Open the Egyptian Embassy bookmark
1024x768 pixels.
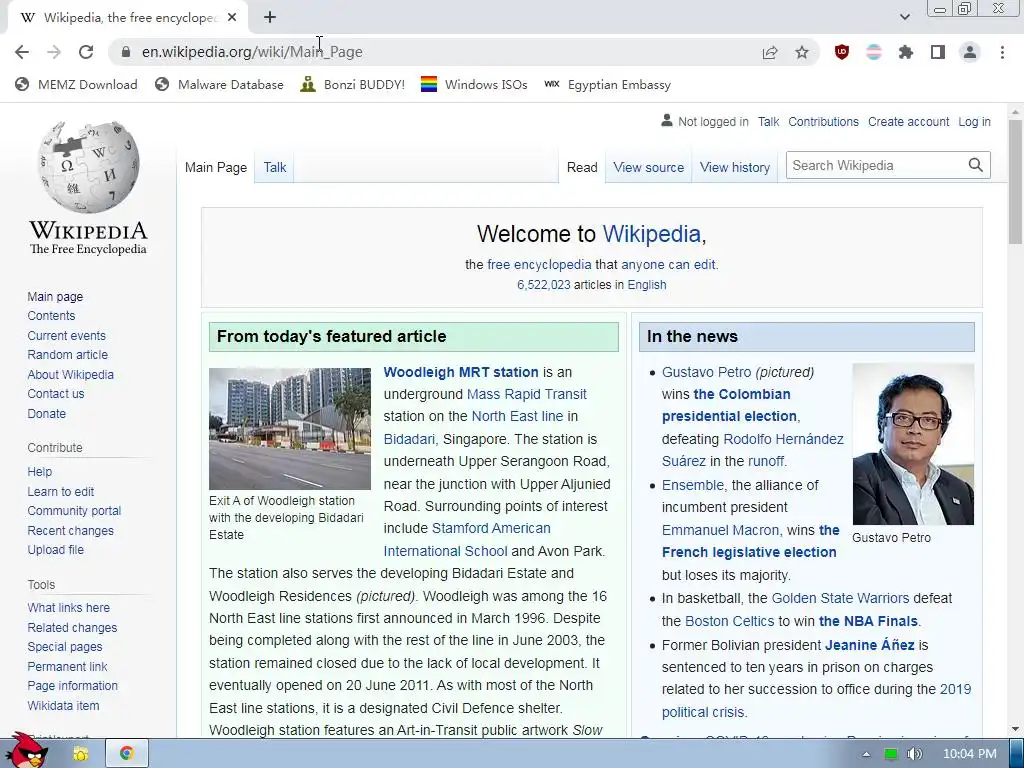[x=607, y=85]
